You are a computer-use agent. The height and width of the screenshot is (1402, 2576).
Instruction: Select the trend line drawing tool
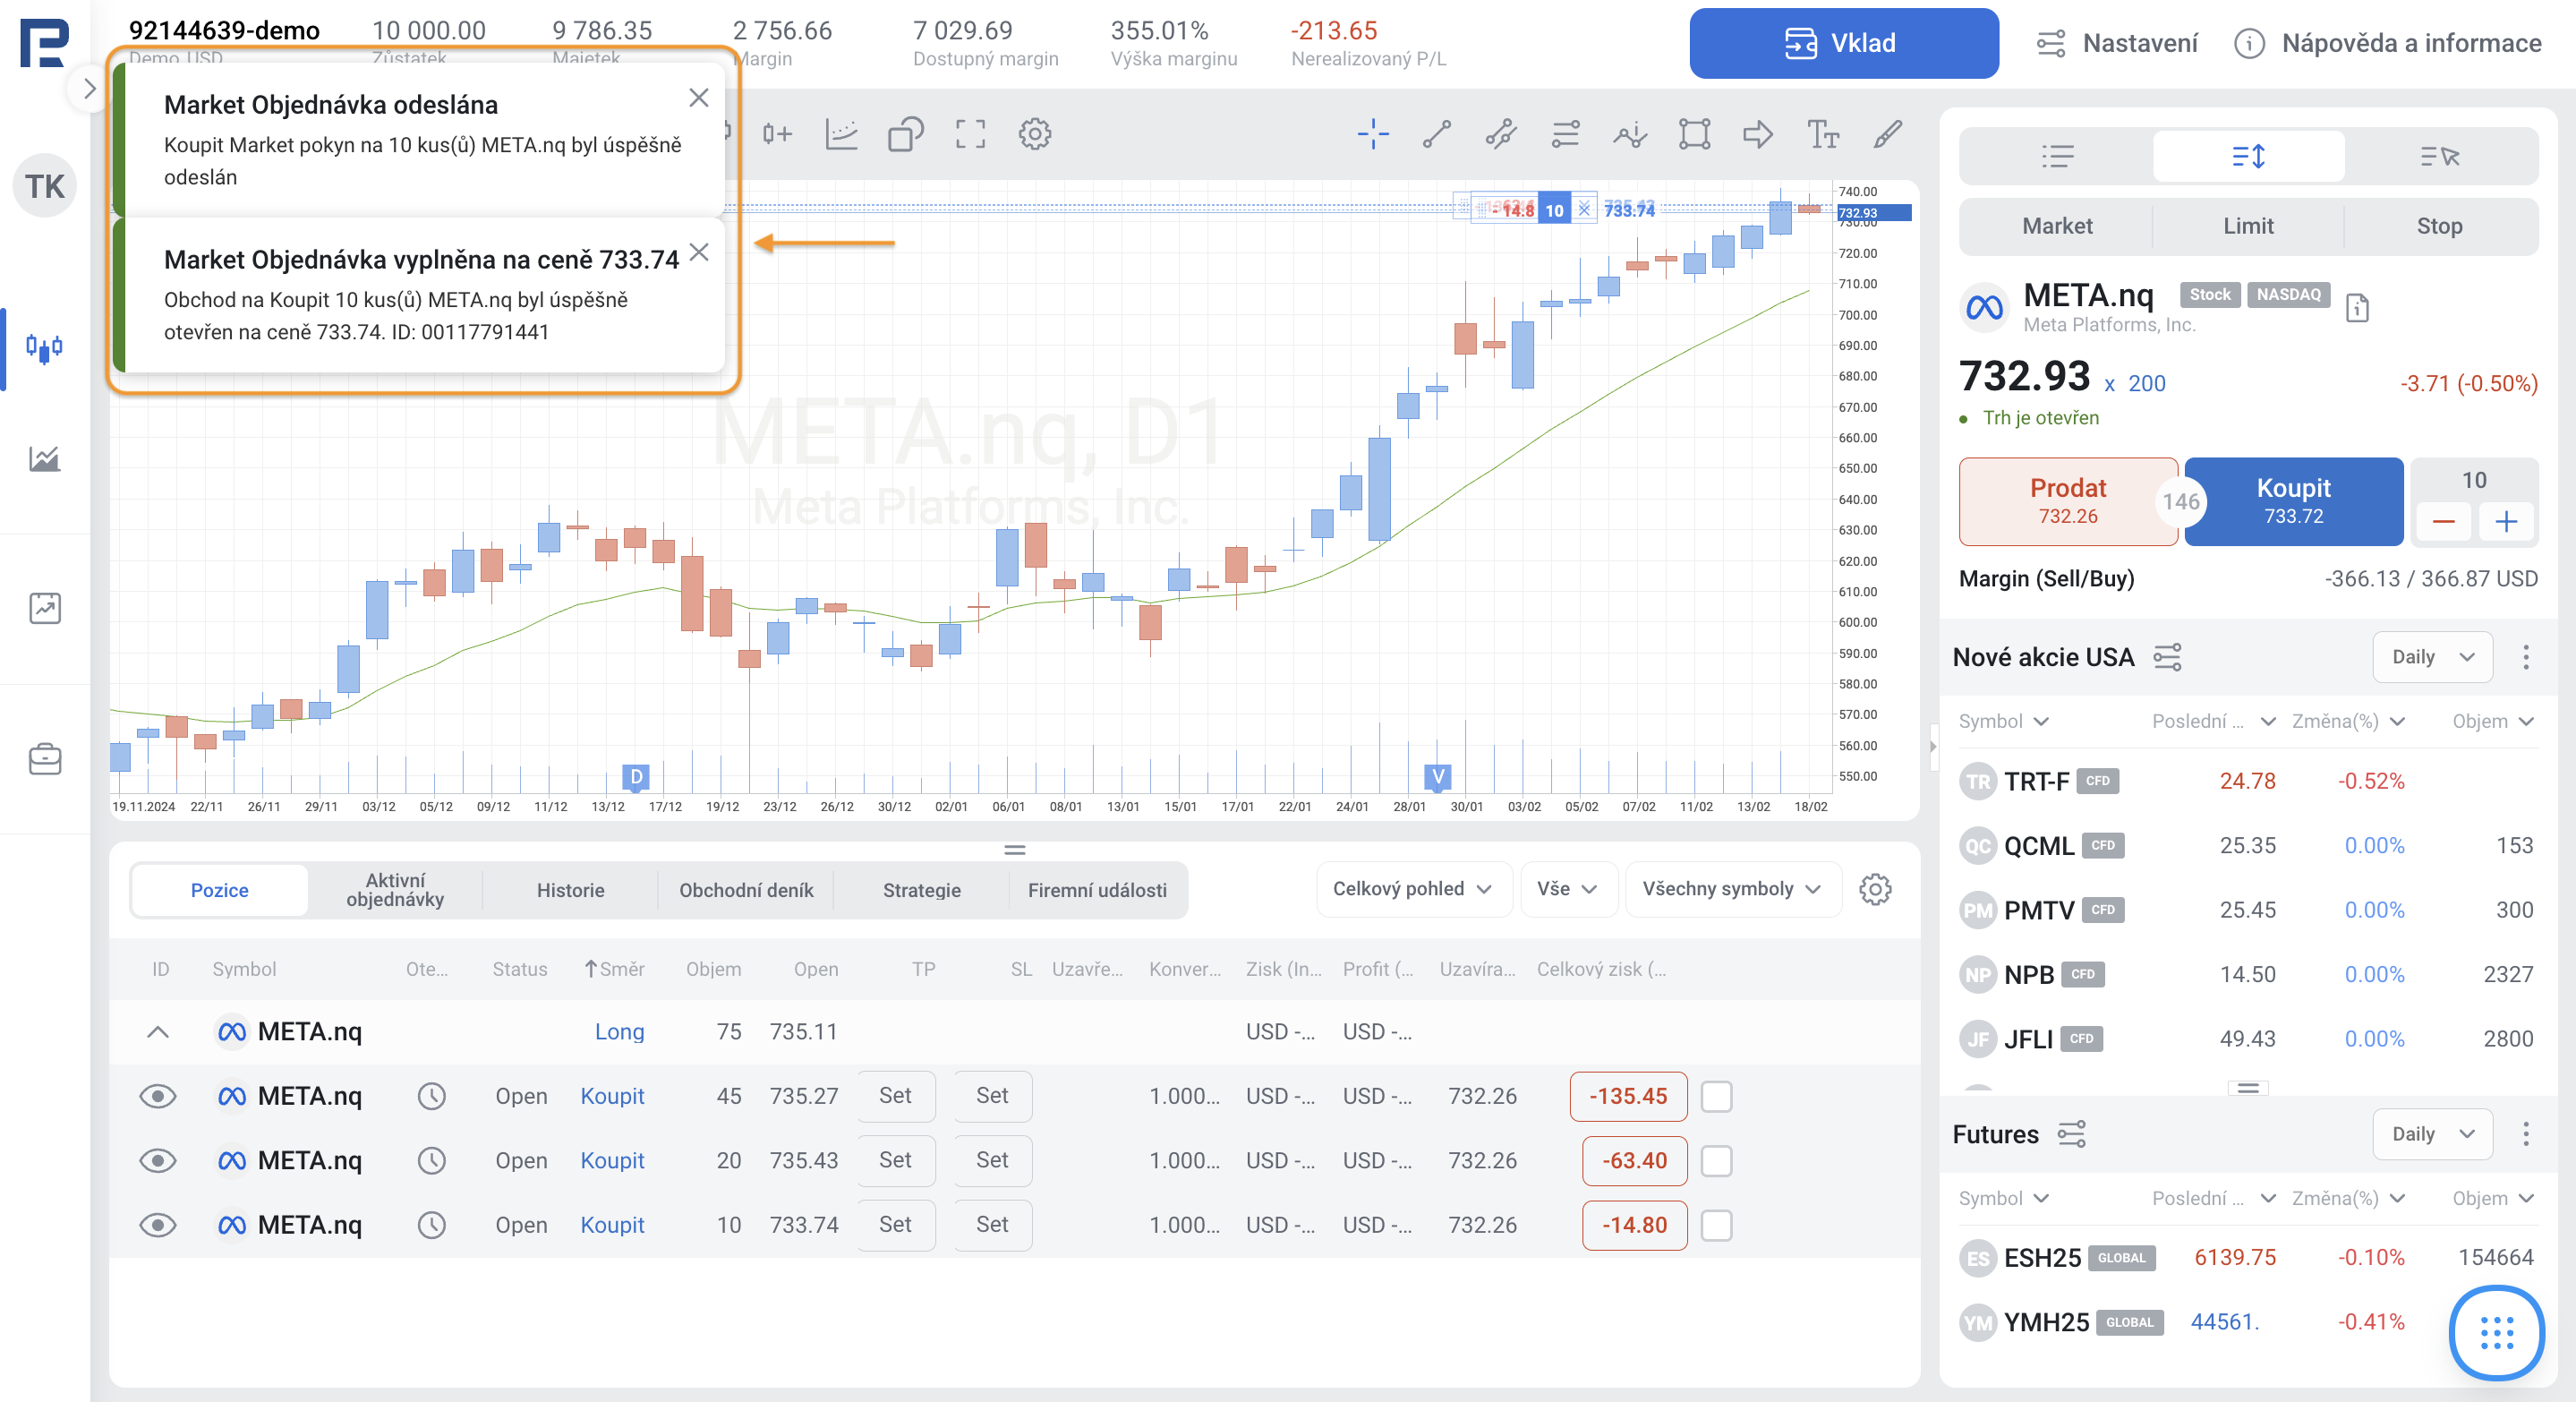[1437, 134]
